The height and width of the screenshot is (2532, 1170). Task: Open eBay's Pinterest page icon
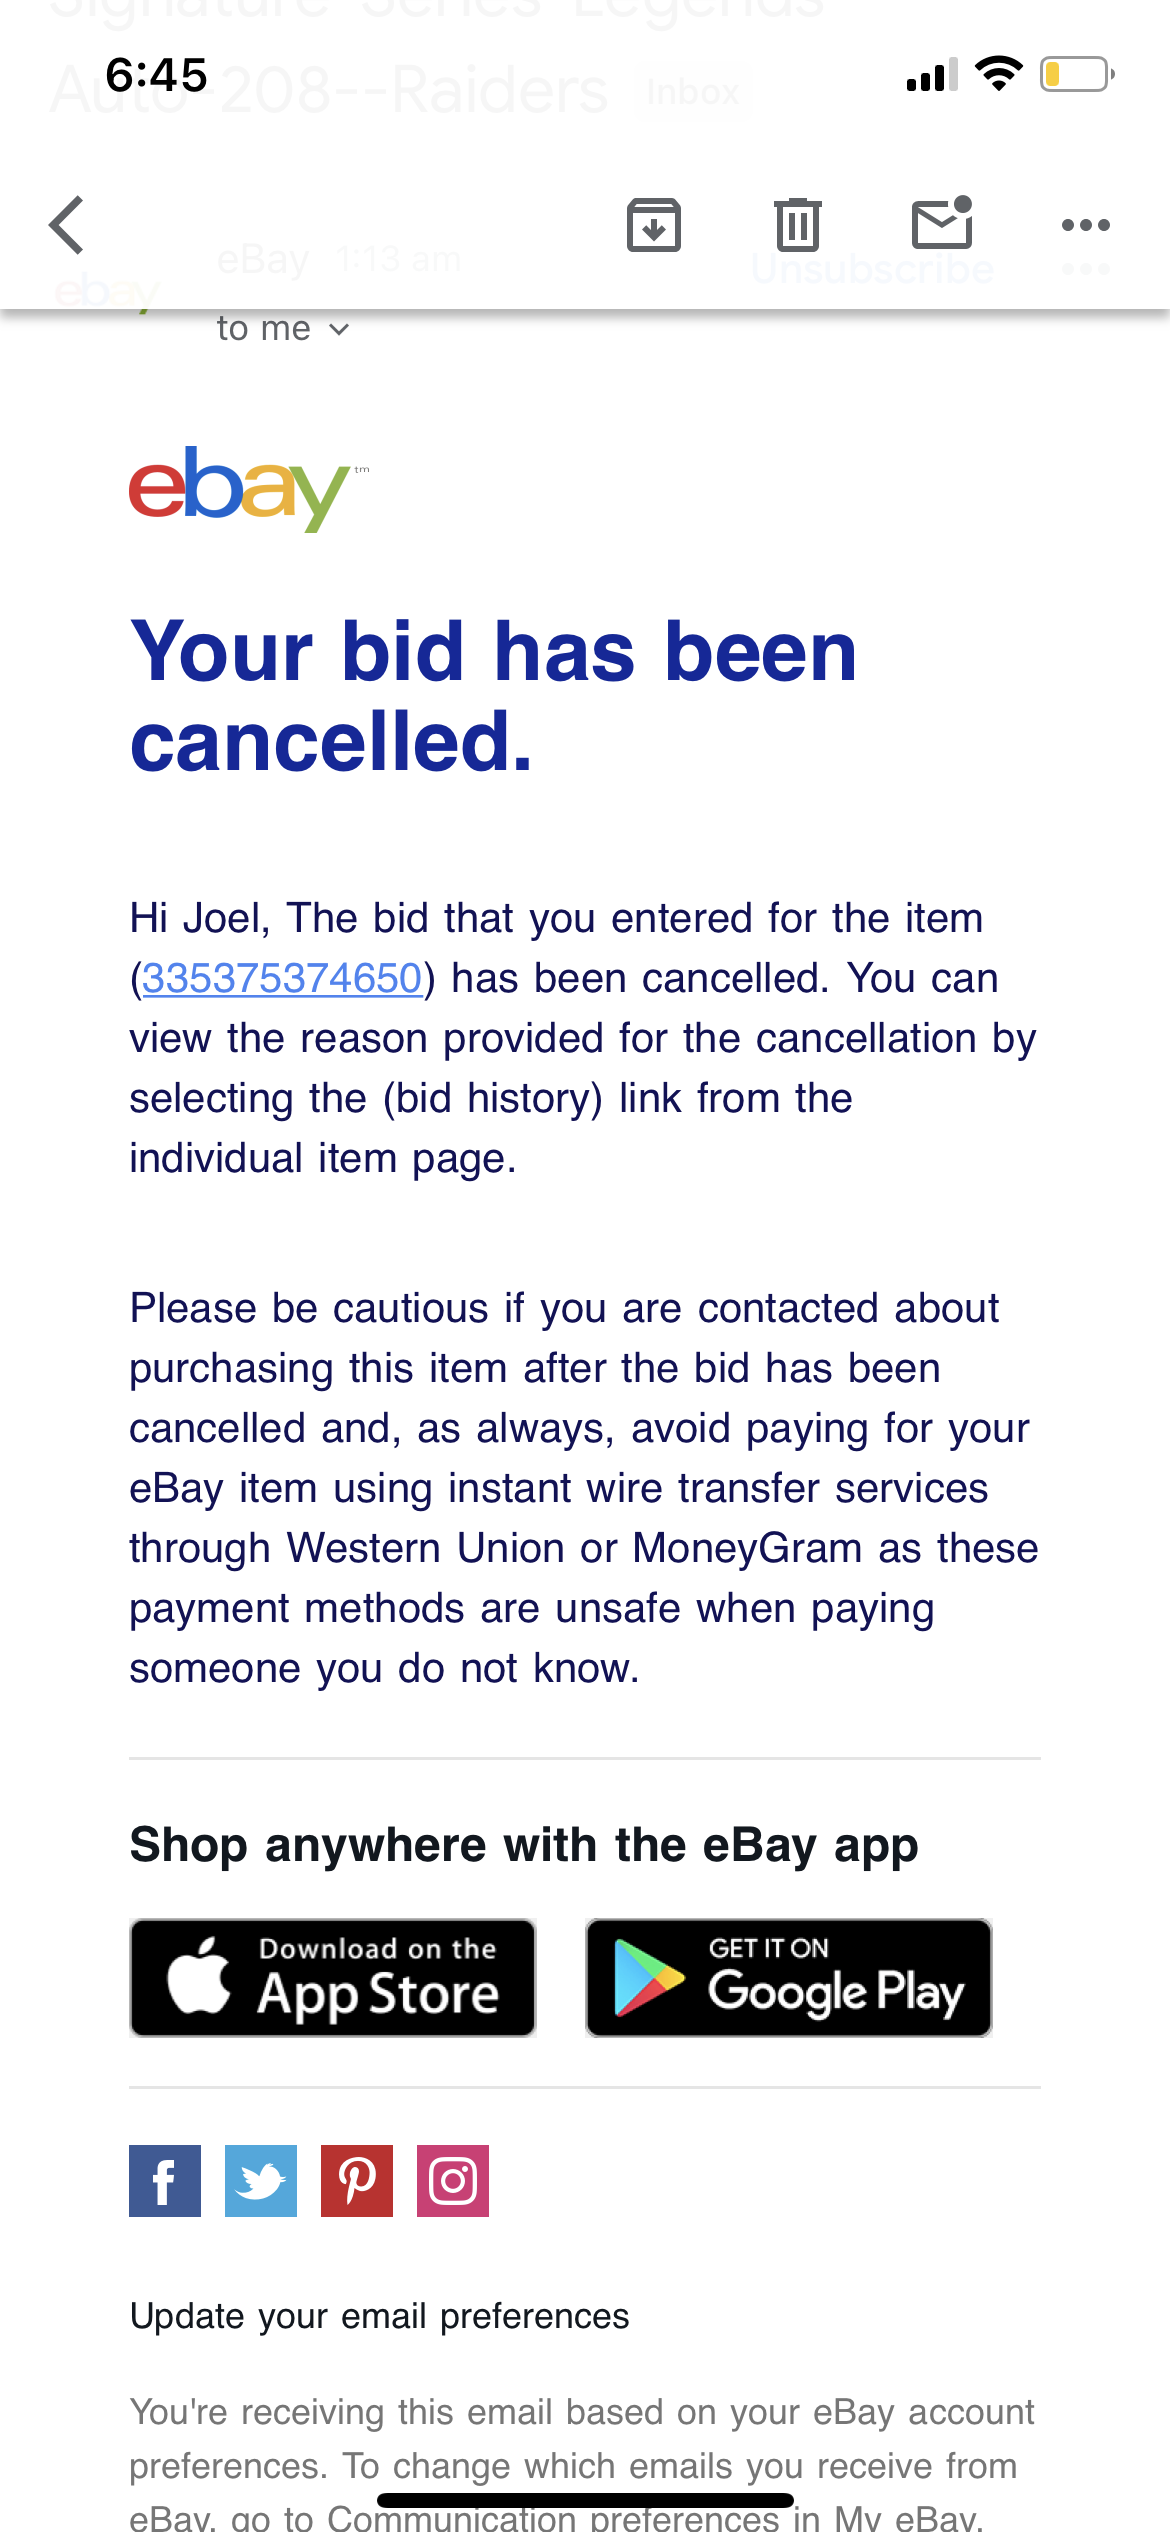[x=357, y=2180]
